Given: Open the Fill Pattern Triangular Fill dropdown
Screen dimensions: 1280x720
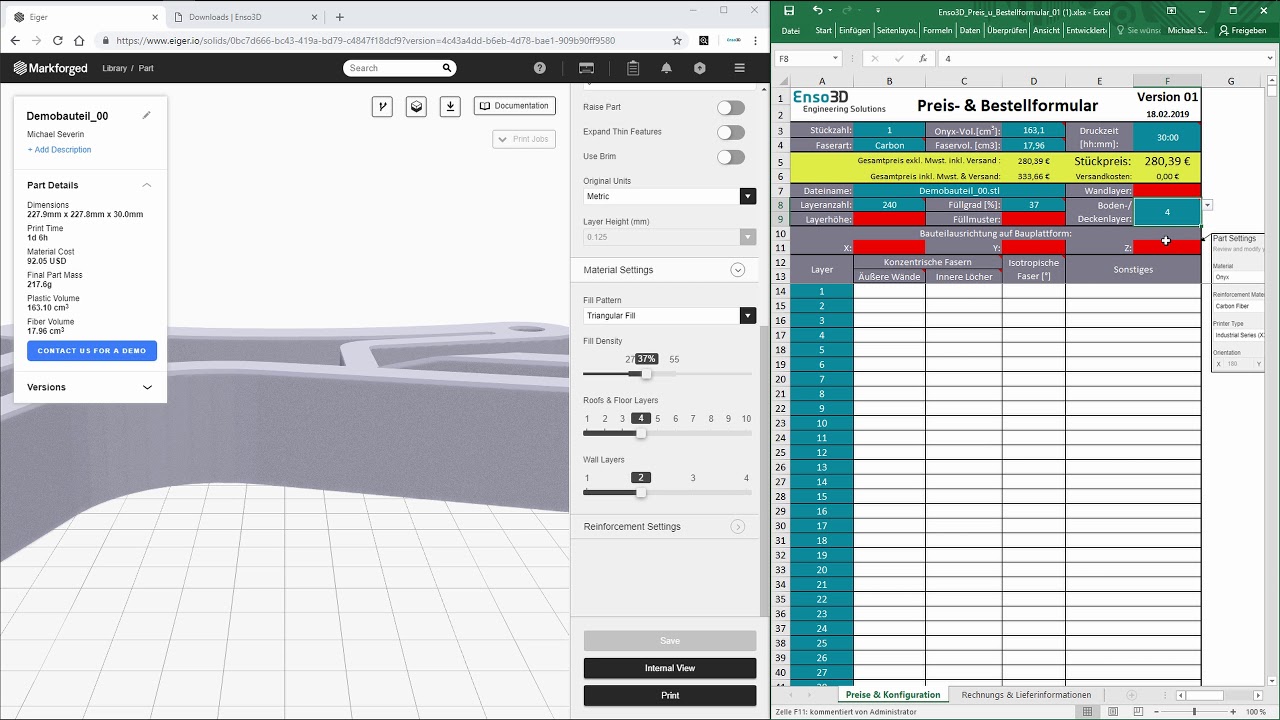Looking at the screenshot, I should click(669, 316).
